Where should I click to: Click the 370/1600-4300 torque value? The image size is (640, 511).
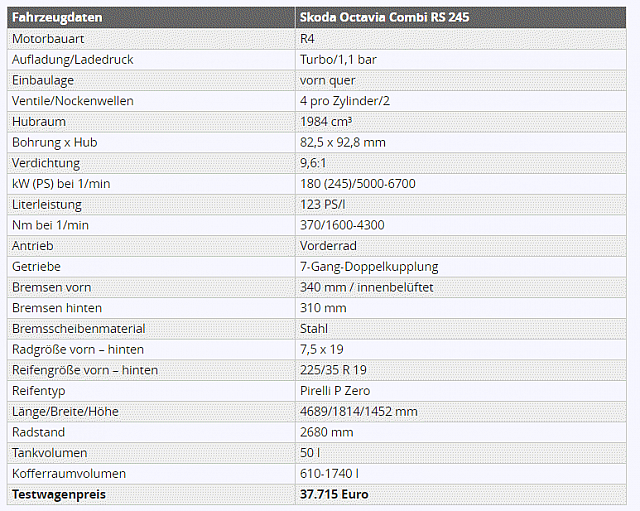pos(342,225)
